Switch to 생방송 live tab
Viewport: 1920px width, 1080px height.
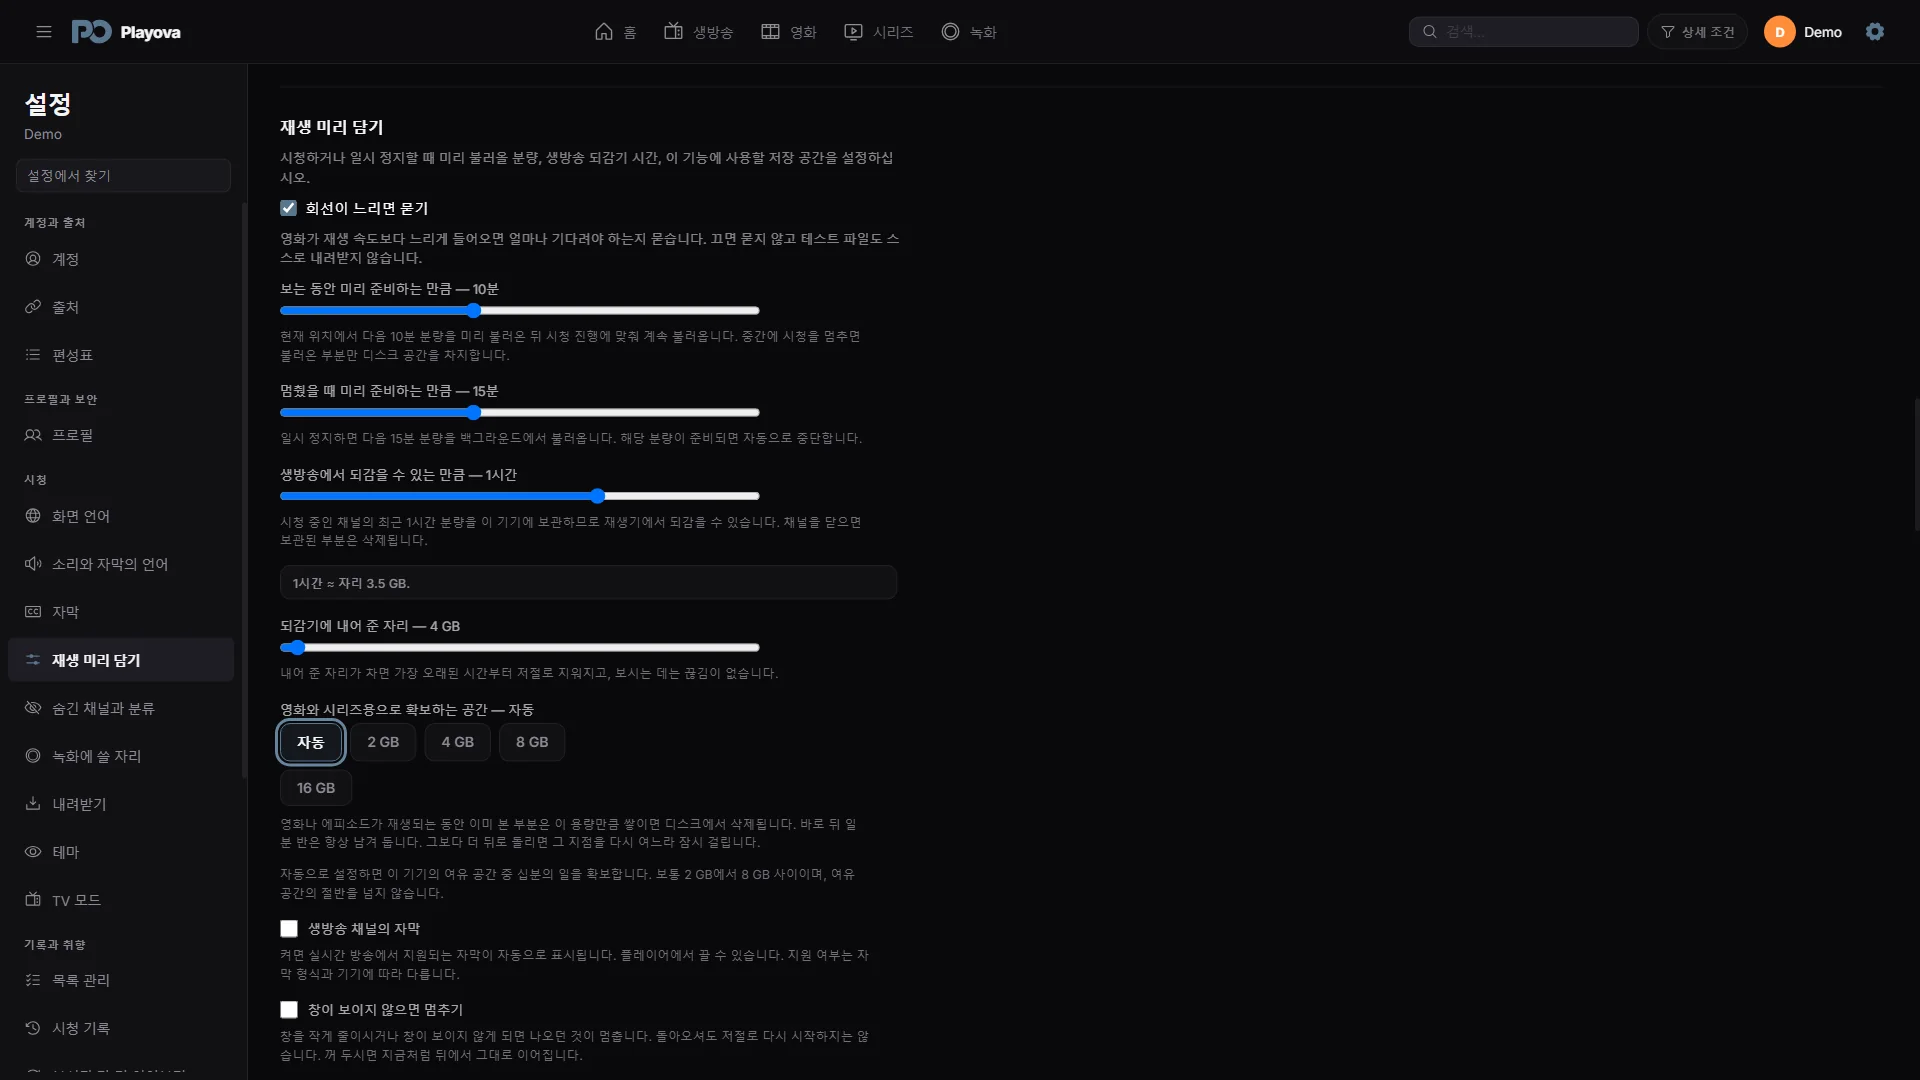click(699, 32)
